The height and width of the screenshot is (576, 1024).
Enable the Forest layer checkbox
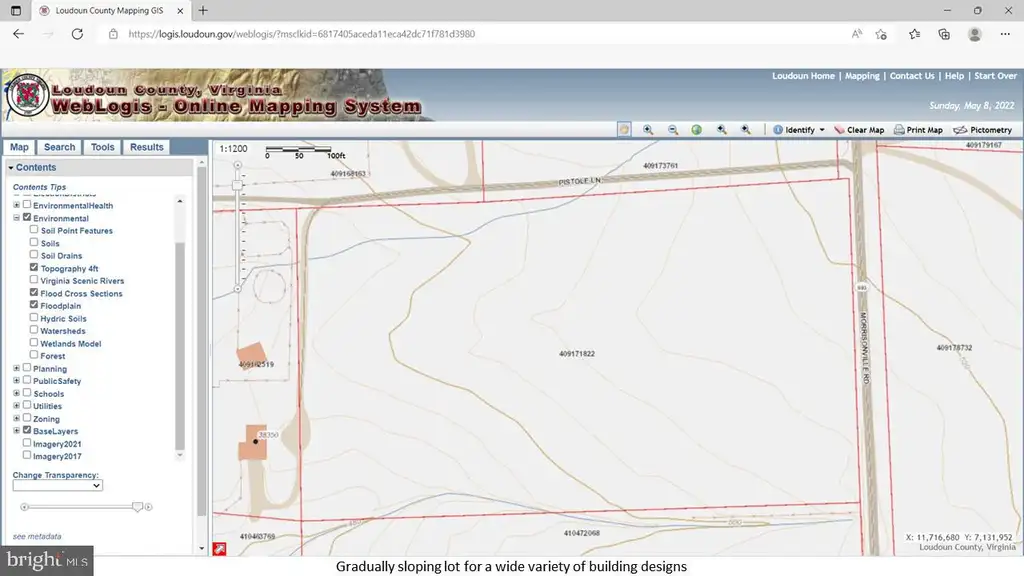(x=34, y=355)
